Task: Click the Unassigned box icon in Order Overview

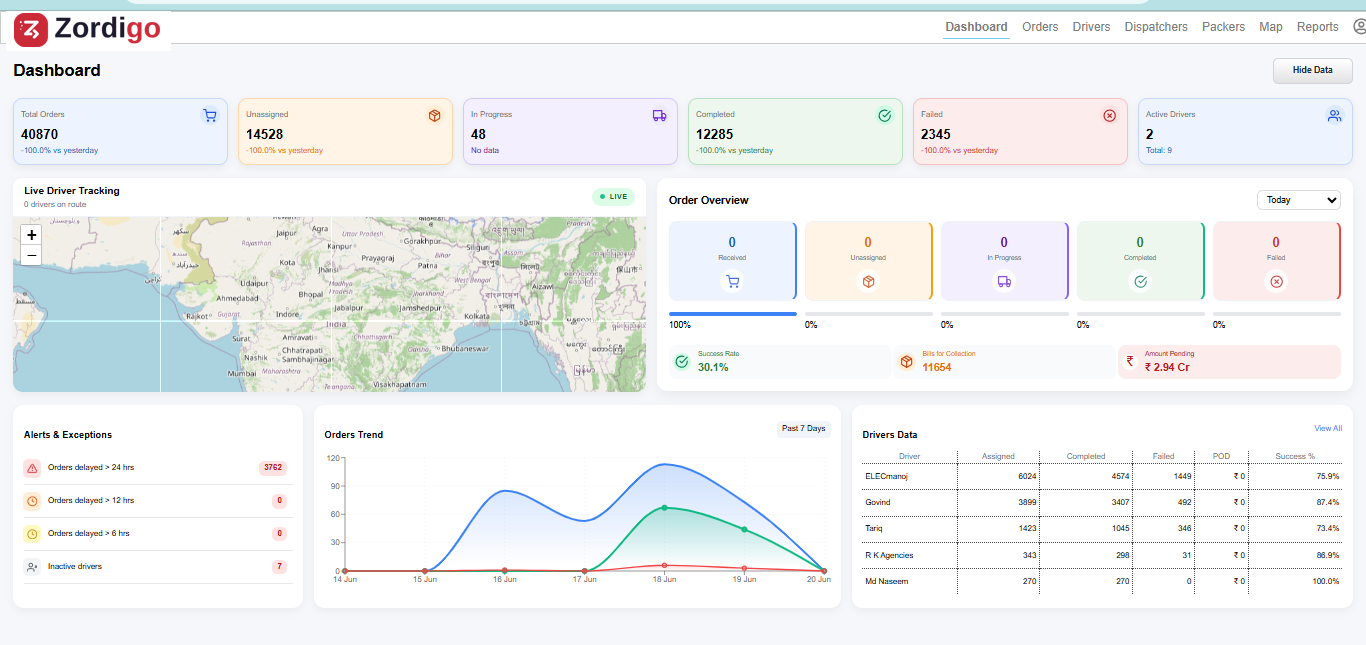Action: point(868,282)
